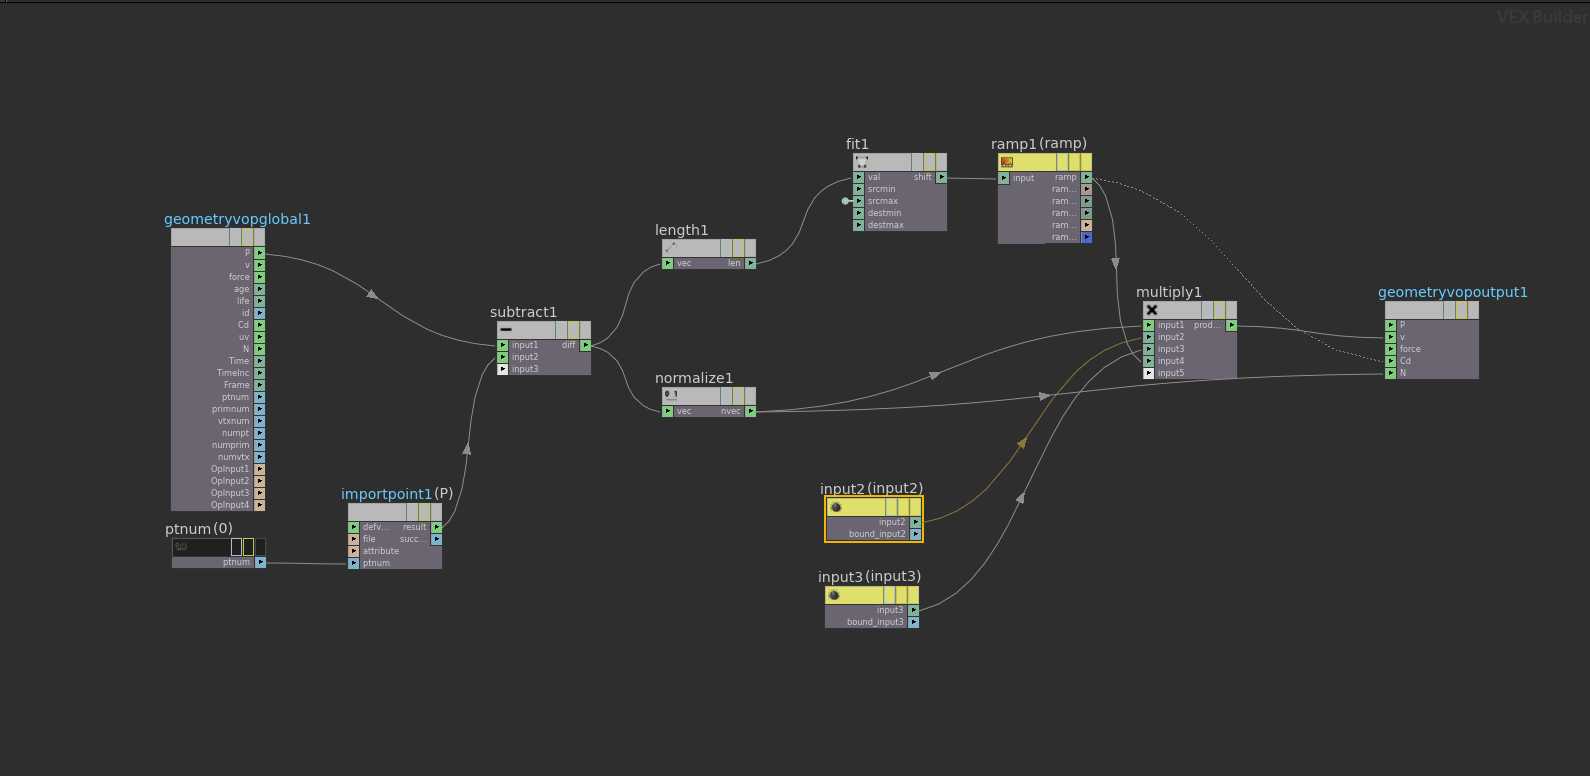Click the bound_input2 output port on input2

[914, 534]
